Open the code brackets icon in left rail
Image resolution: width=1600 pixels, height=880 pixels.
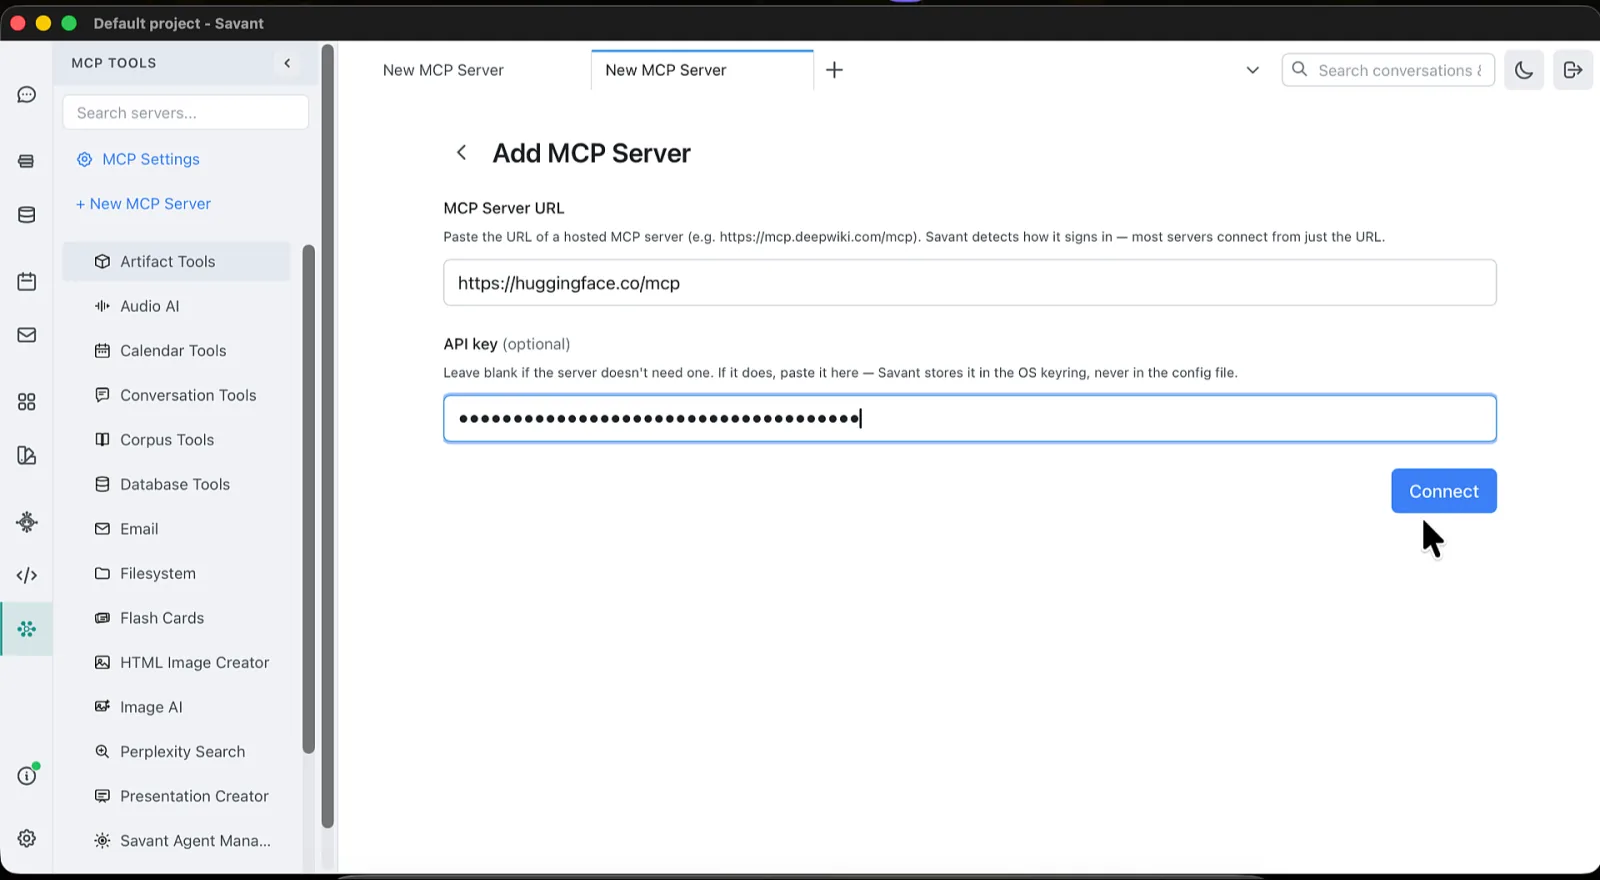click(x=27, y=575)
